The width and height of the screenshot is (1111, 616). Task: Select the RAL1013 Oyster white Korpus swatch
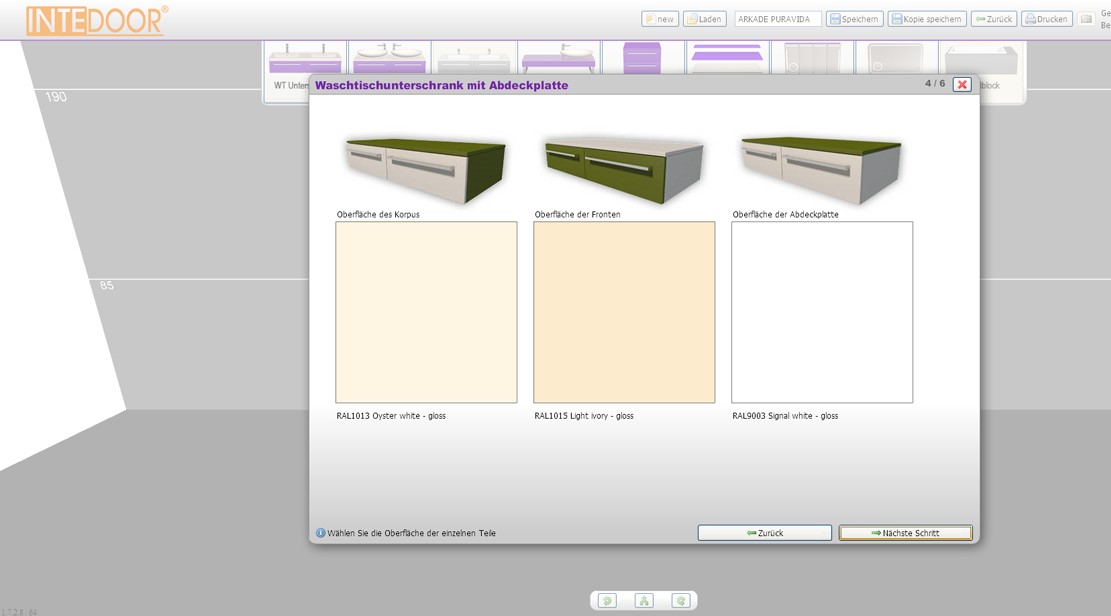point(426,312)
